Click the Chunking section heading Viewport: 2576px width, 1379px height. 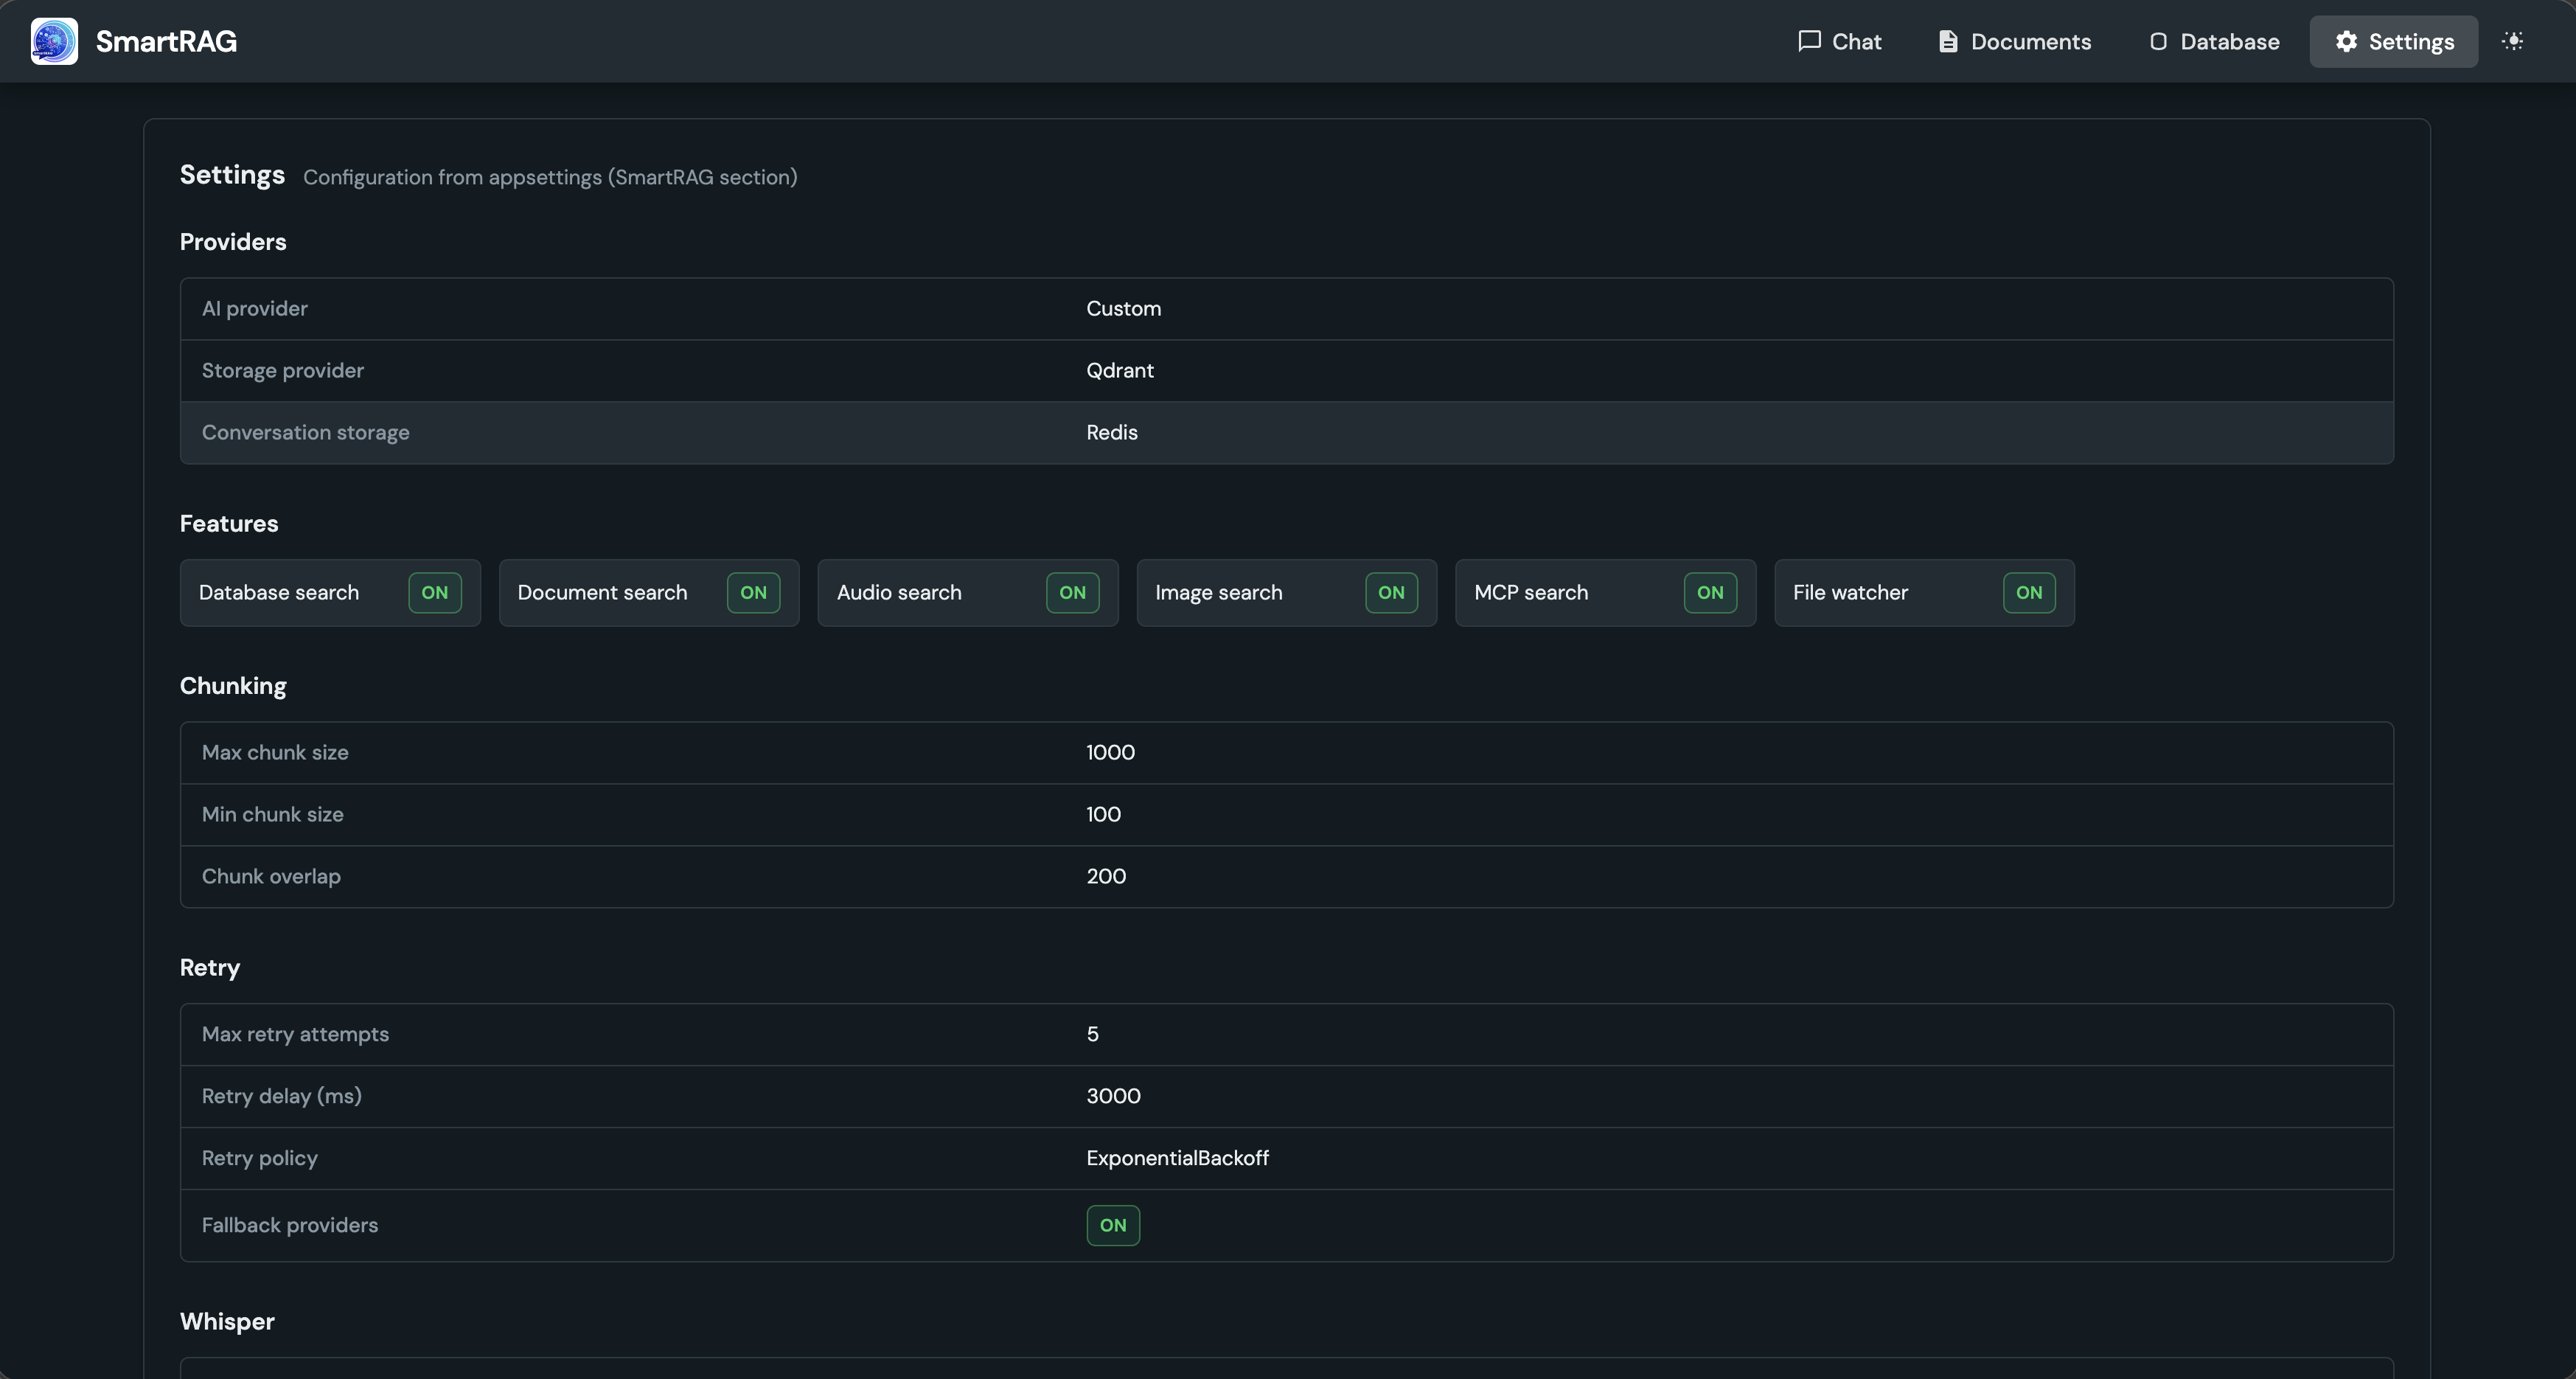pyautogui.click(x=233, y=686)
